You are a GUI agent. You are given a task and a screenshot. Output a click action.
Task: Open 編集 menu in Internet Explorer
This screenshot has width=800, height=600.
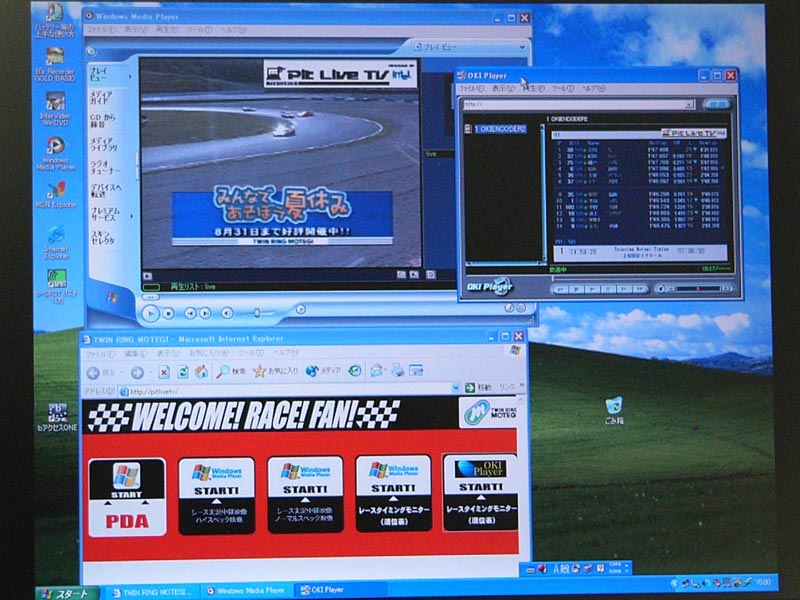(135, 354)
